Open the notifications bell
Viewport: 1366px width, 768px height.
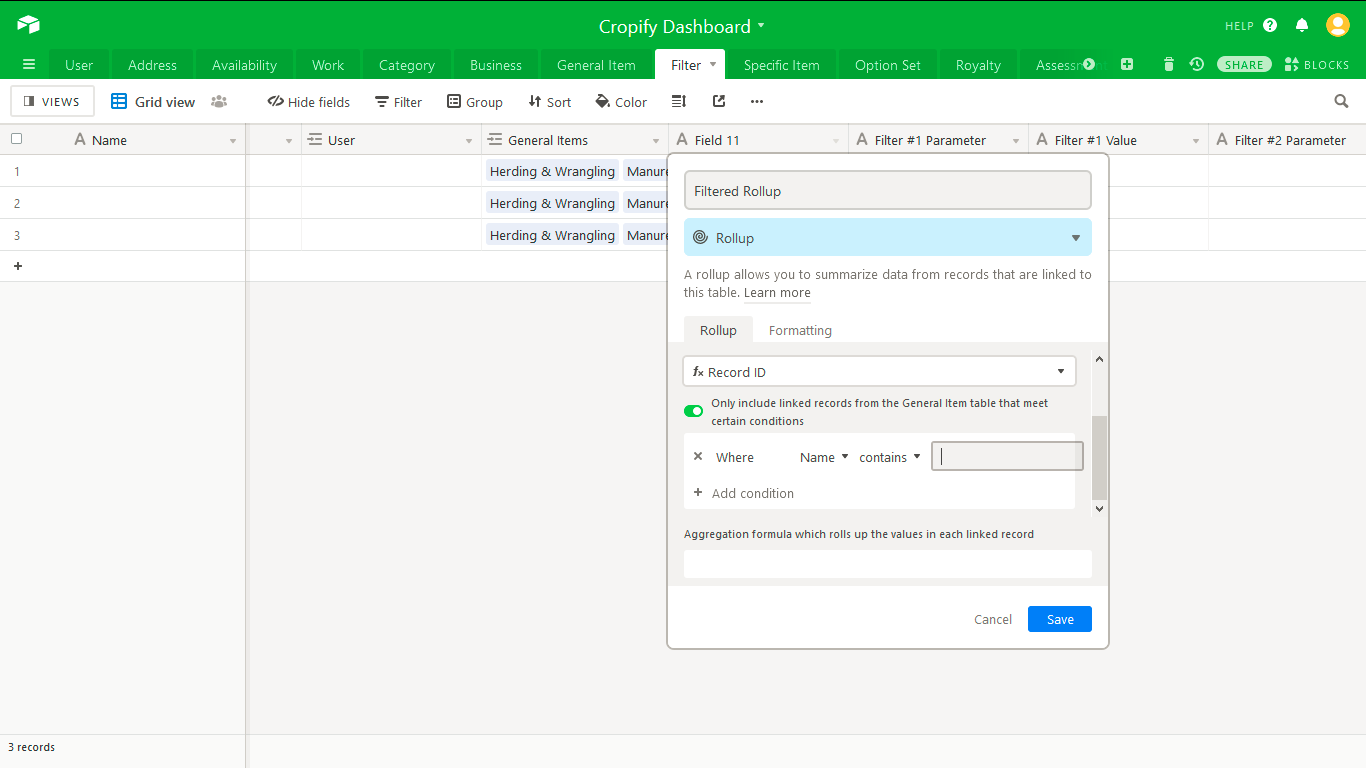(1302, 26)
